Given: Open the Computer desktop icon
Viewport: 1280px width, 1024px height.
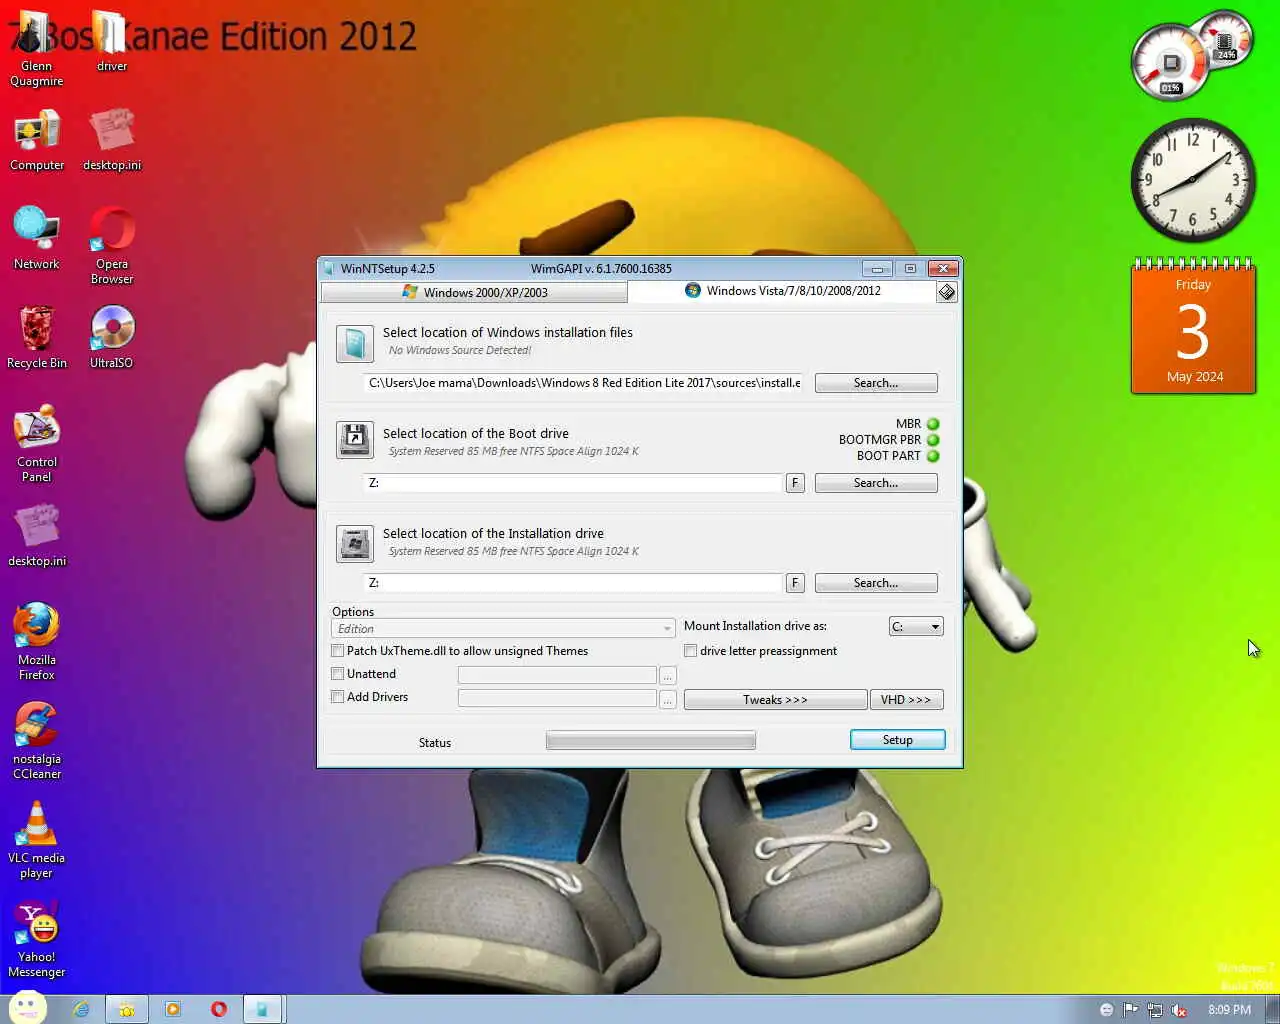Looking at the screenshot, I should [x=37, y=141].
